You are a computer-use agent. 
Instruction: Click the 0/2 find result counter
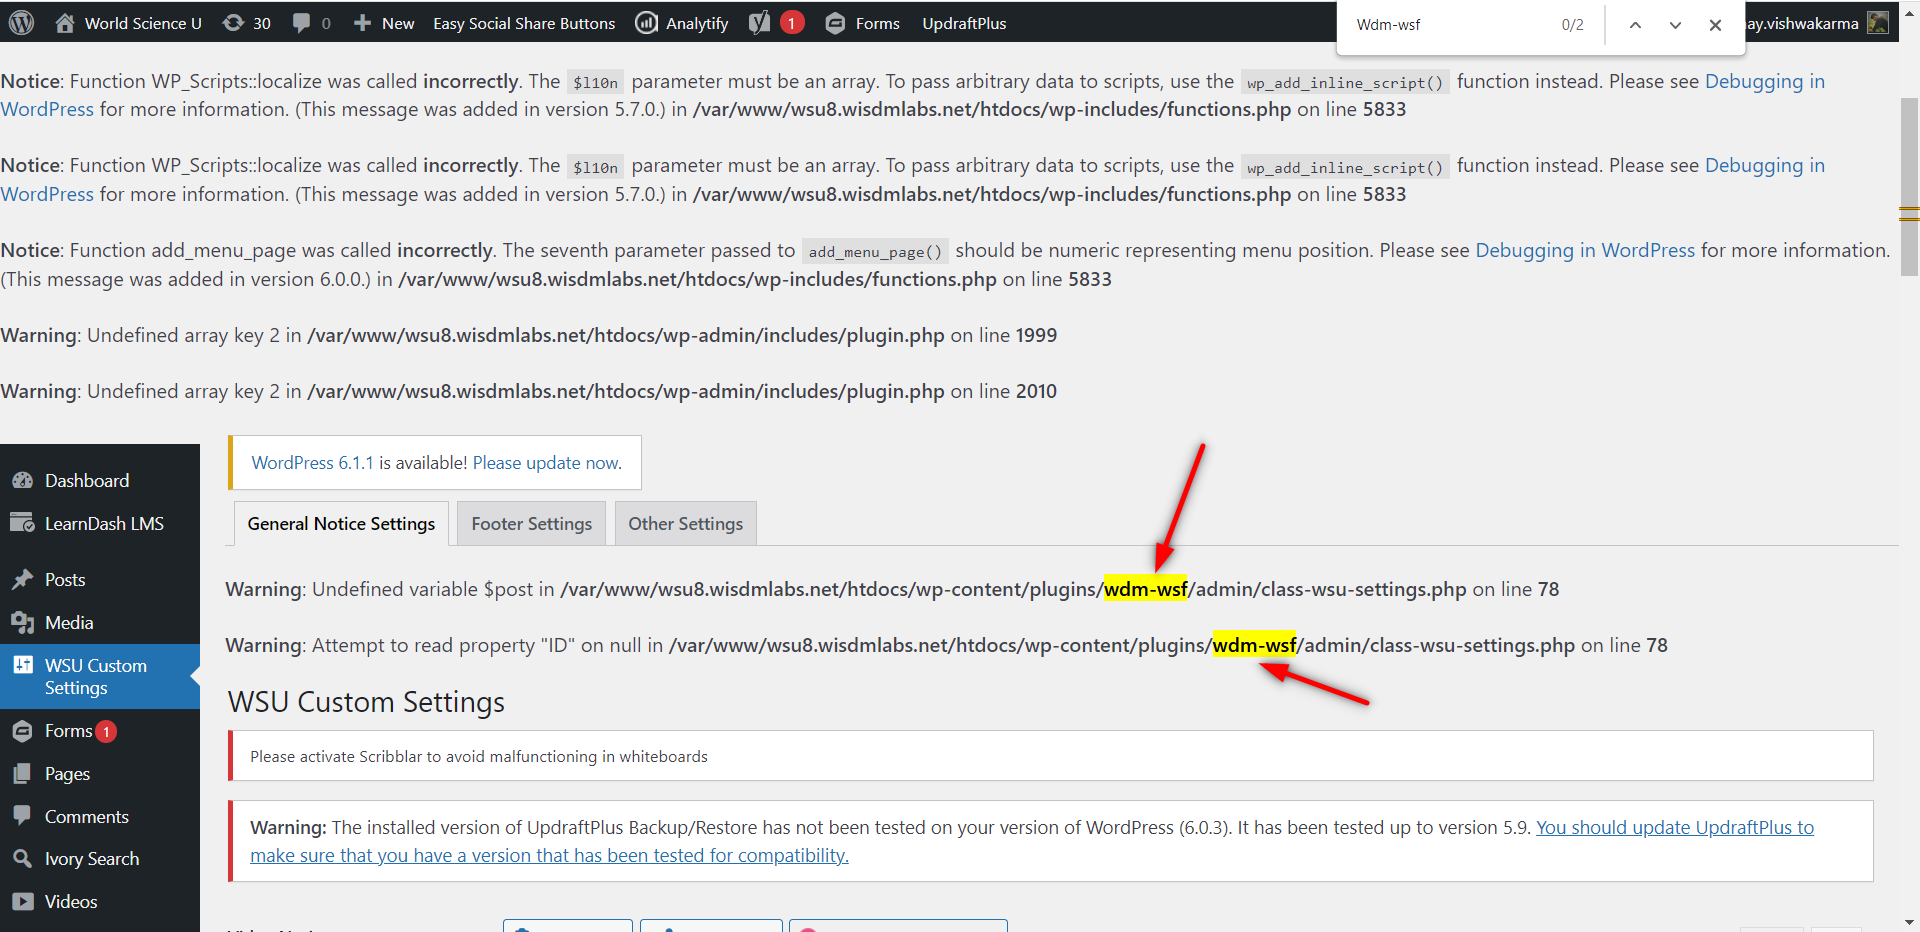[x=1572, y=25]
